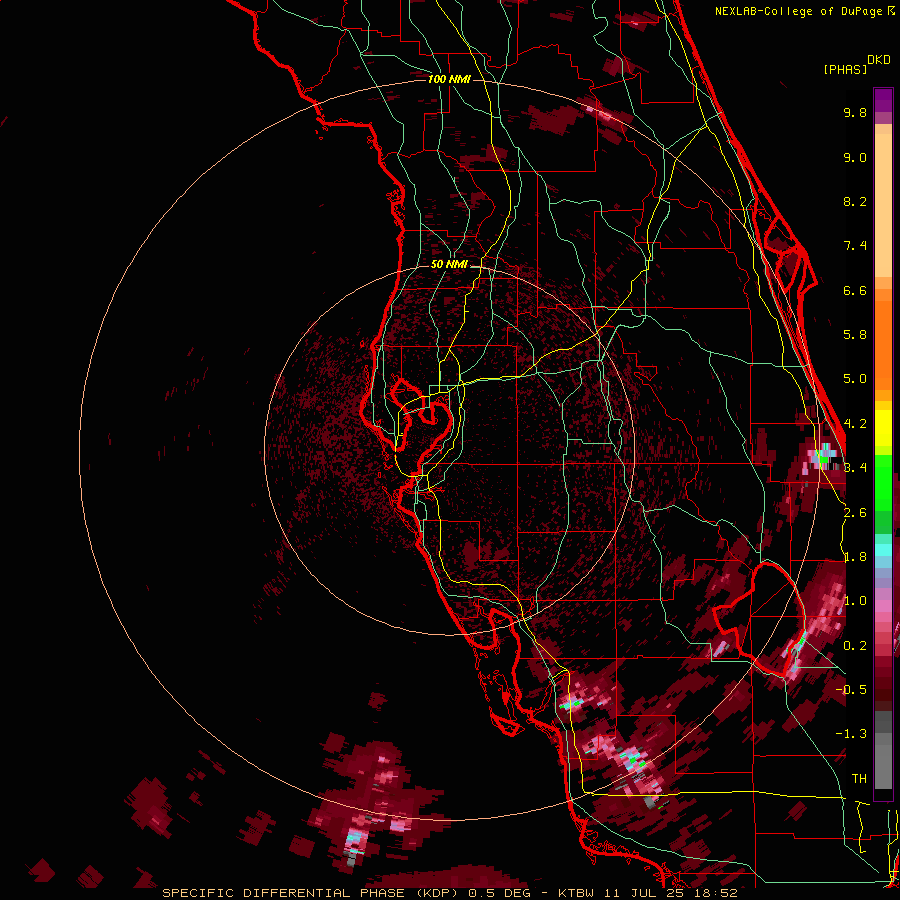Click the 4.2 scale value
Screen dimensions: 900x900
[855, 424]
